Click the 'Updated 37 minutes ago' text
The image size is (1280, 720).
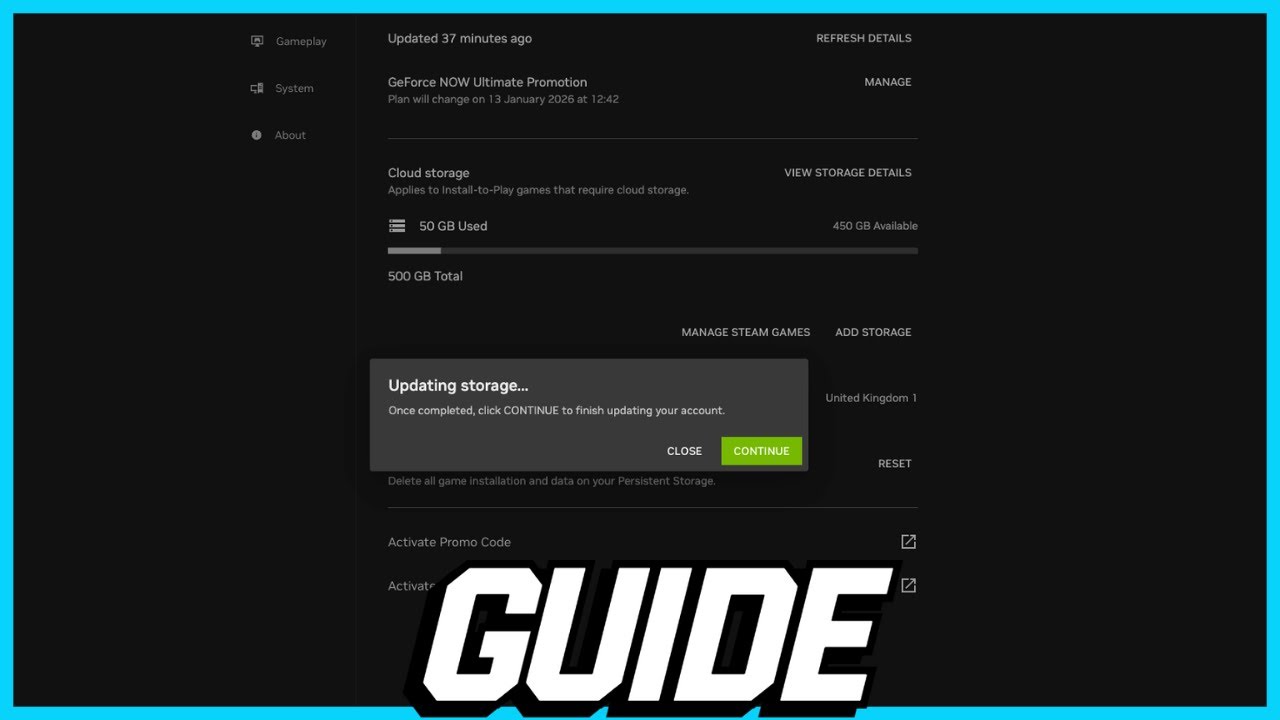(460, 38)
